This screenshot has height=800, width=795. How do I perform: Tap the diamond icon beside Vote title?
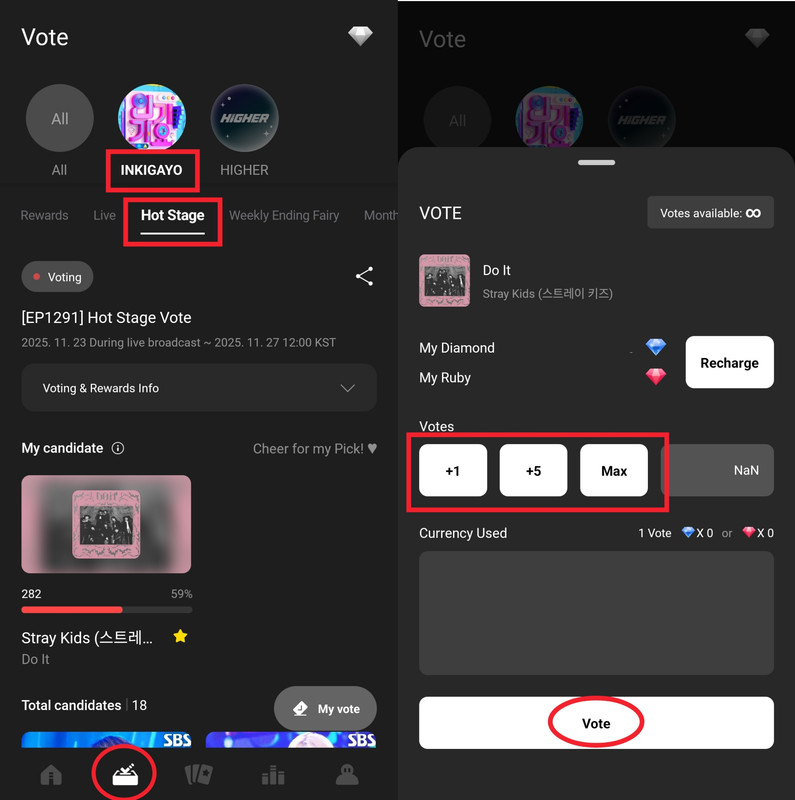click(360, 36)
